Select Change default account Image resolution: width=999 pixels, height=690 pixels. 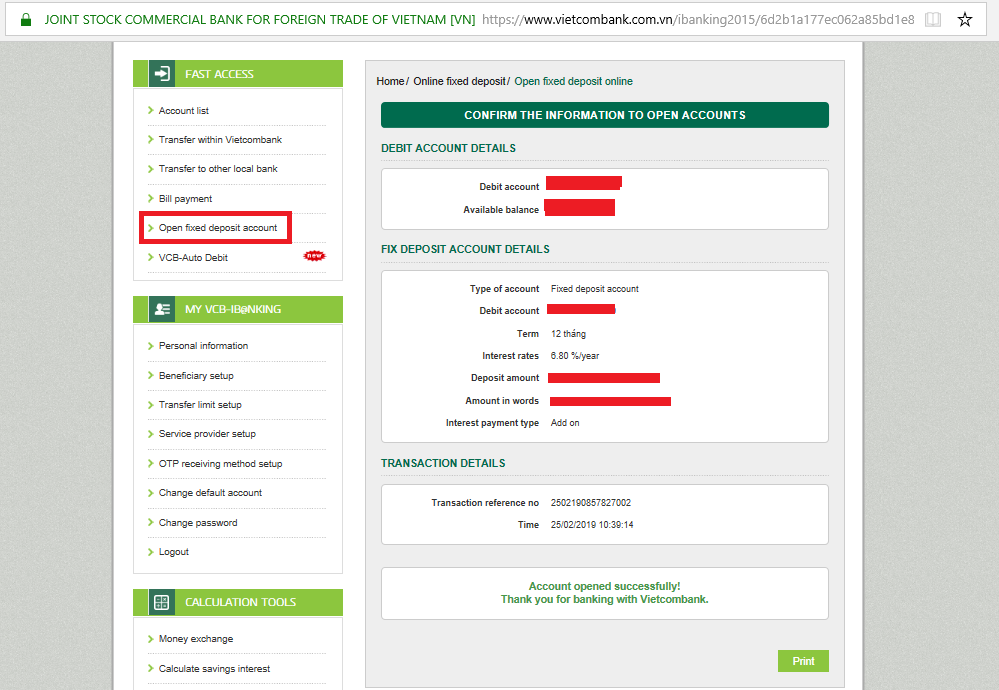coord(210,493)
